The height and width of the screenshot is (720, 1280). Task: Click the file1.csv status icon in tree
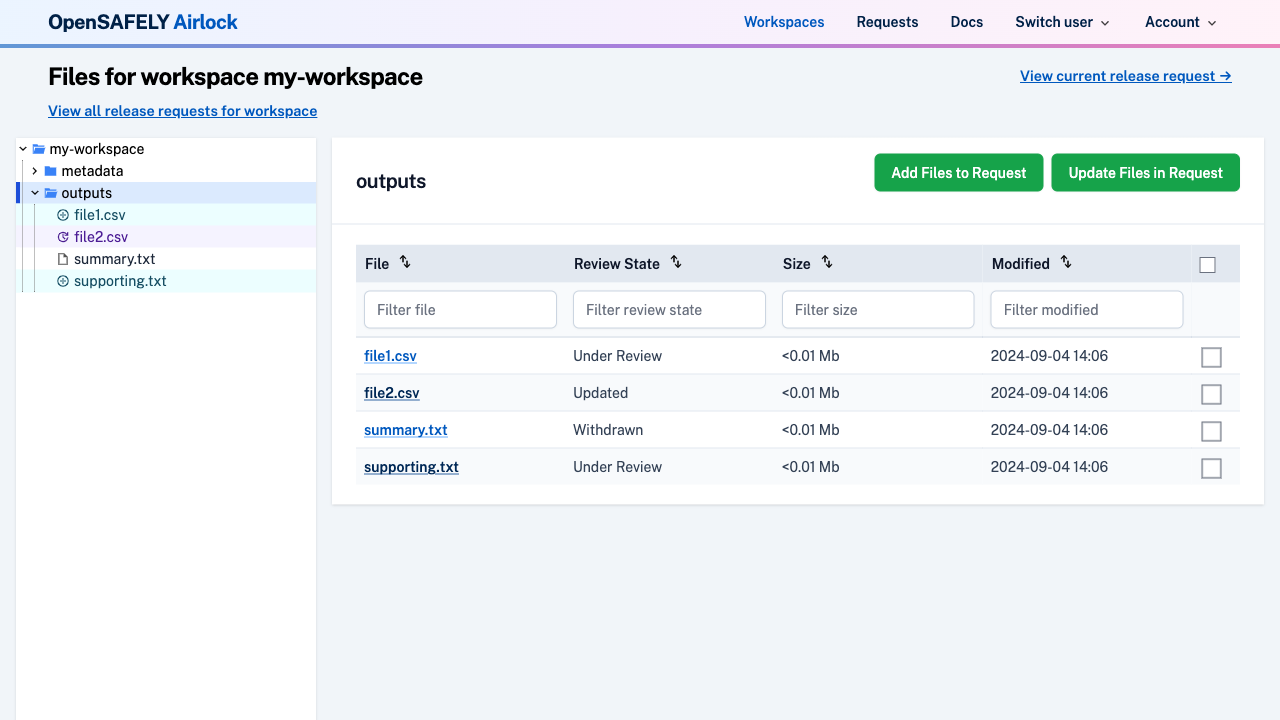click(x=63, y=215)
